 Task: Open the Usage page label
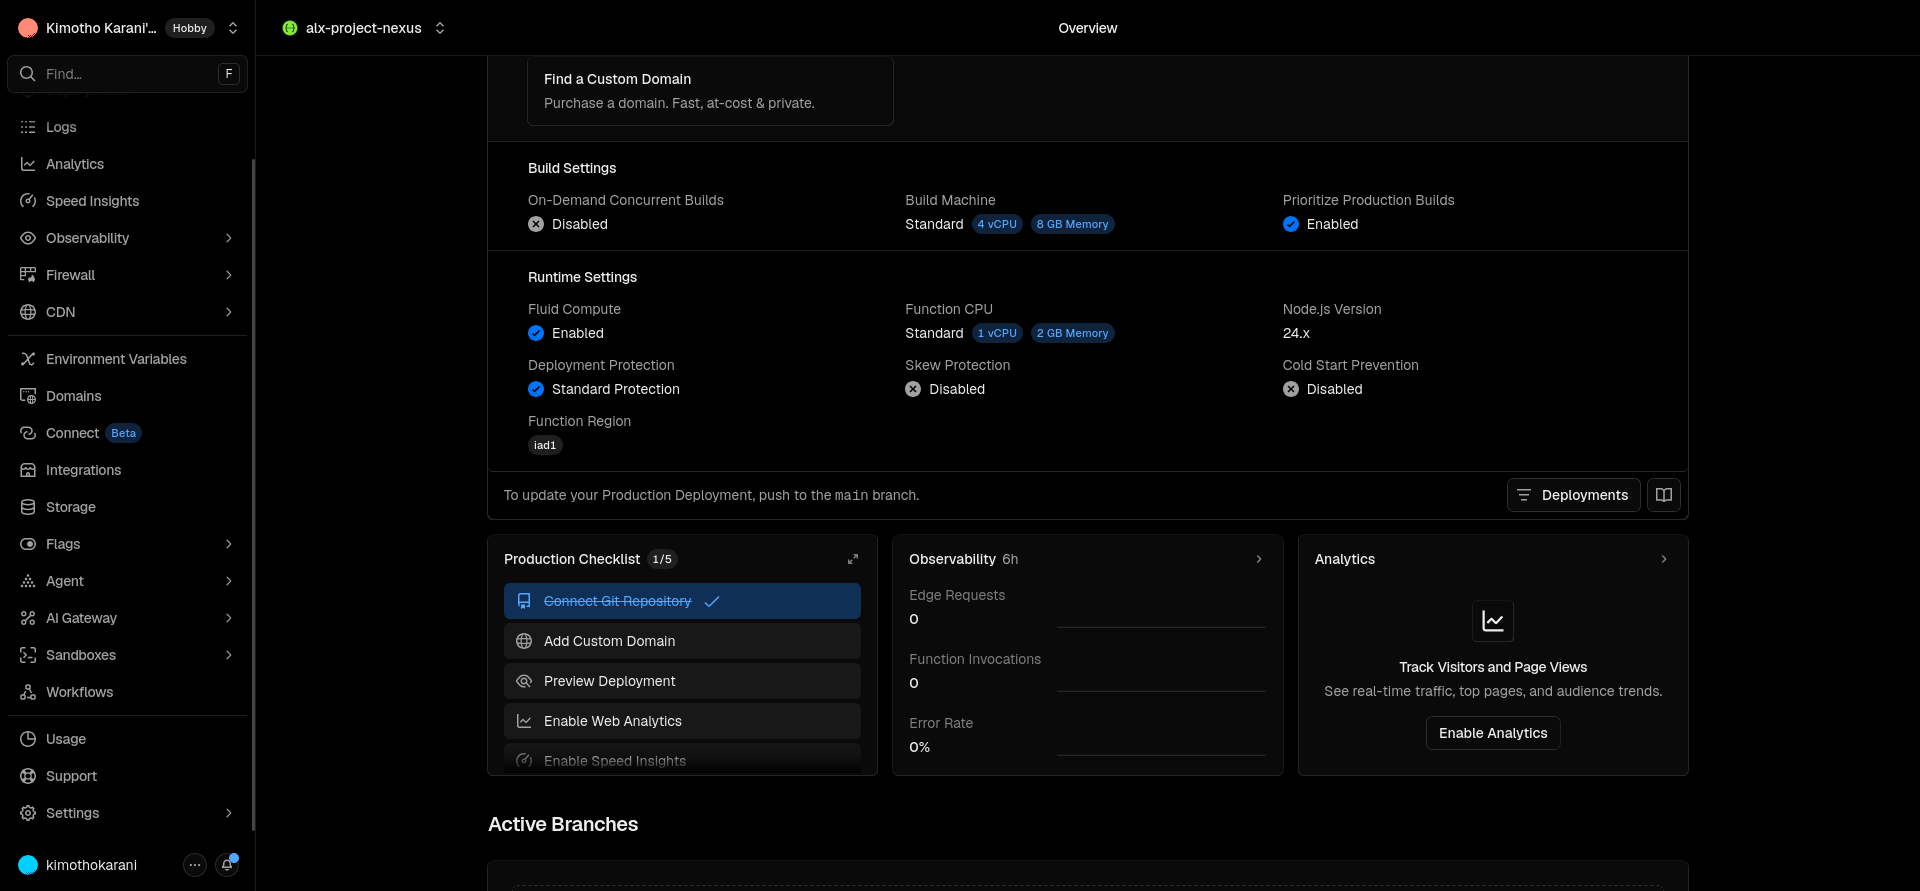point(66,739)
